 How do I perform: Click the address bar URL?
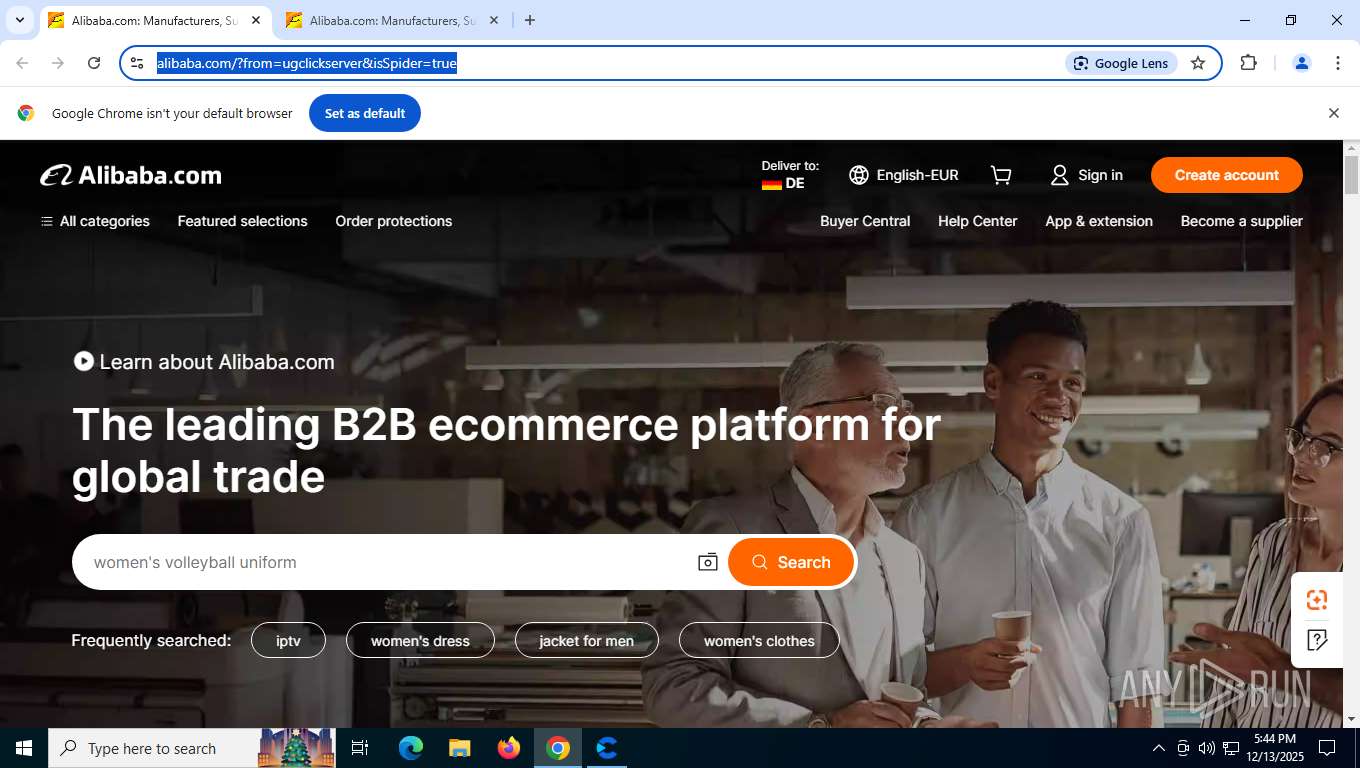pos(306,63)
